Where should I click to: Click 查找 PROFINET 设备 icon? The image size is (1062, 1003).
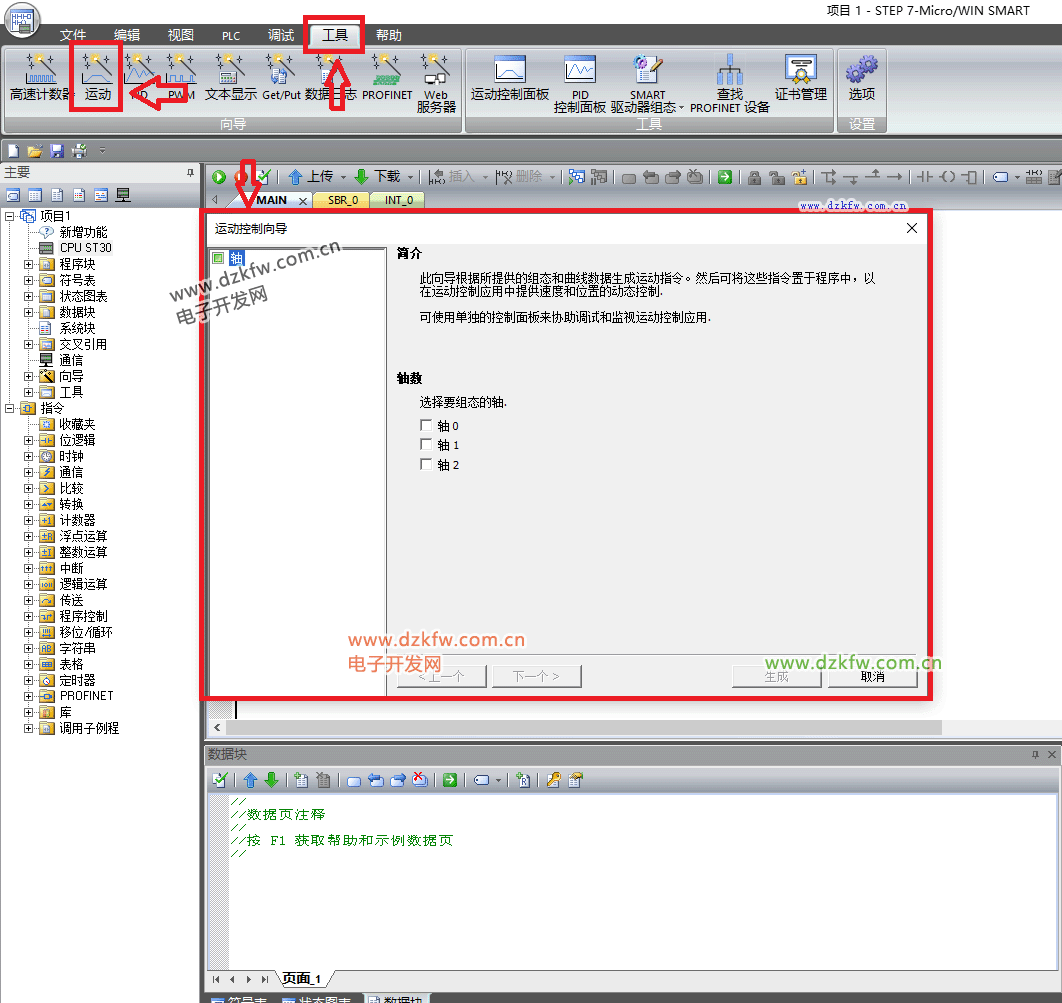[729, 84]
